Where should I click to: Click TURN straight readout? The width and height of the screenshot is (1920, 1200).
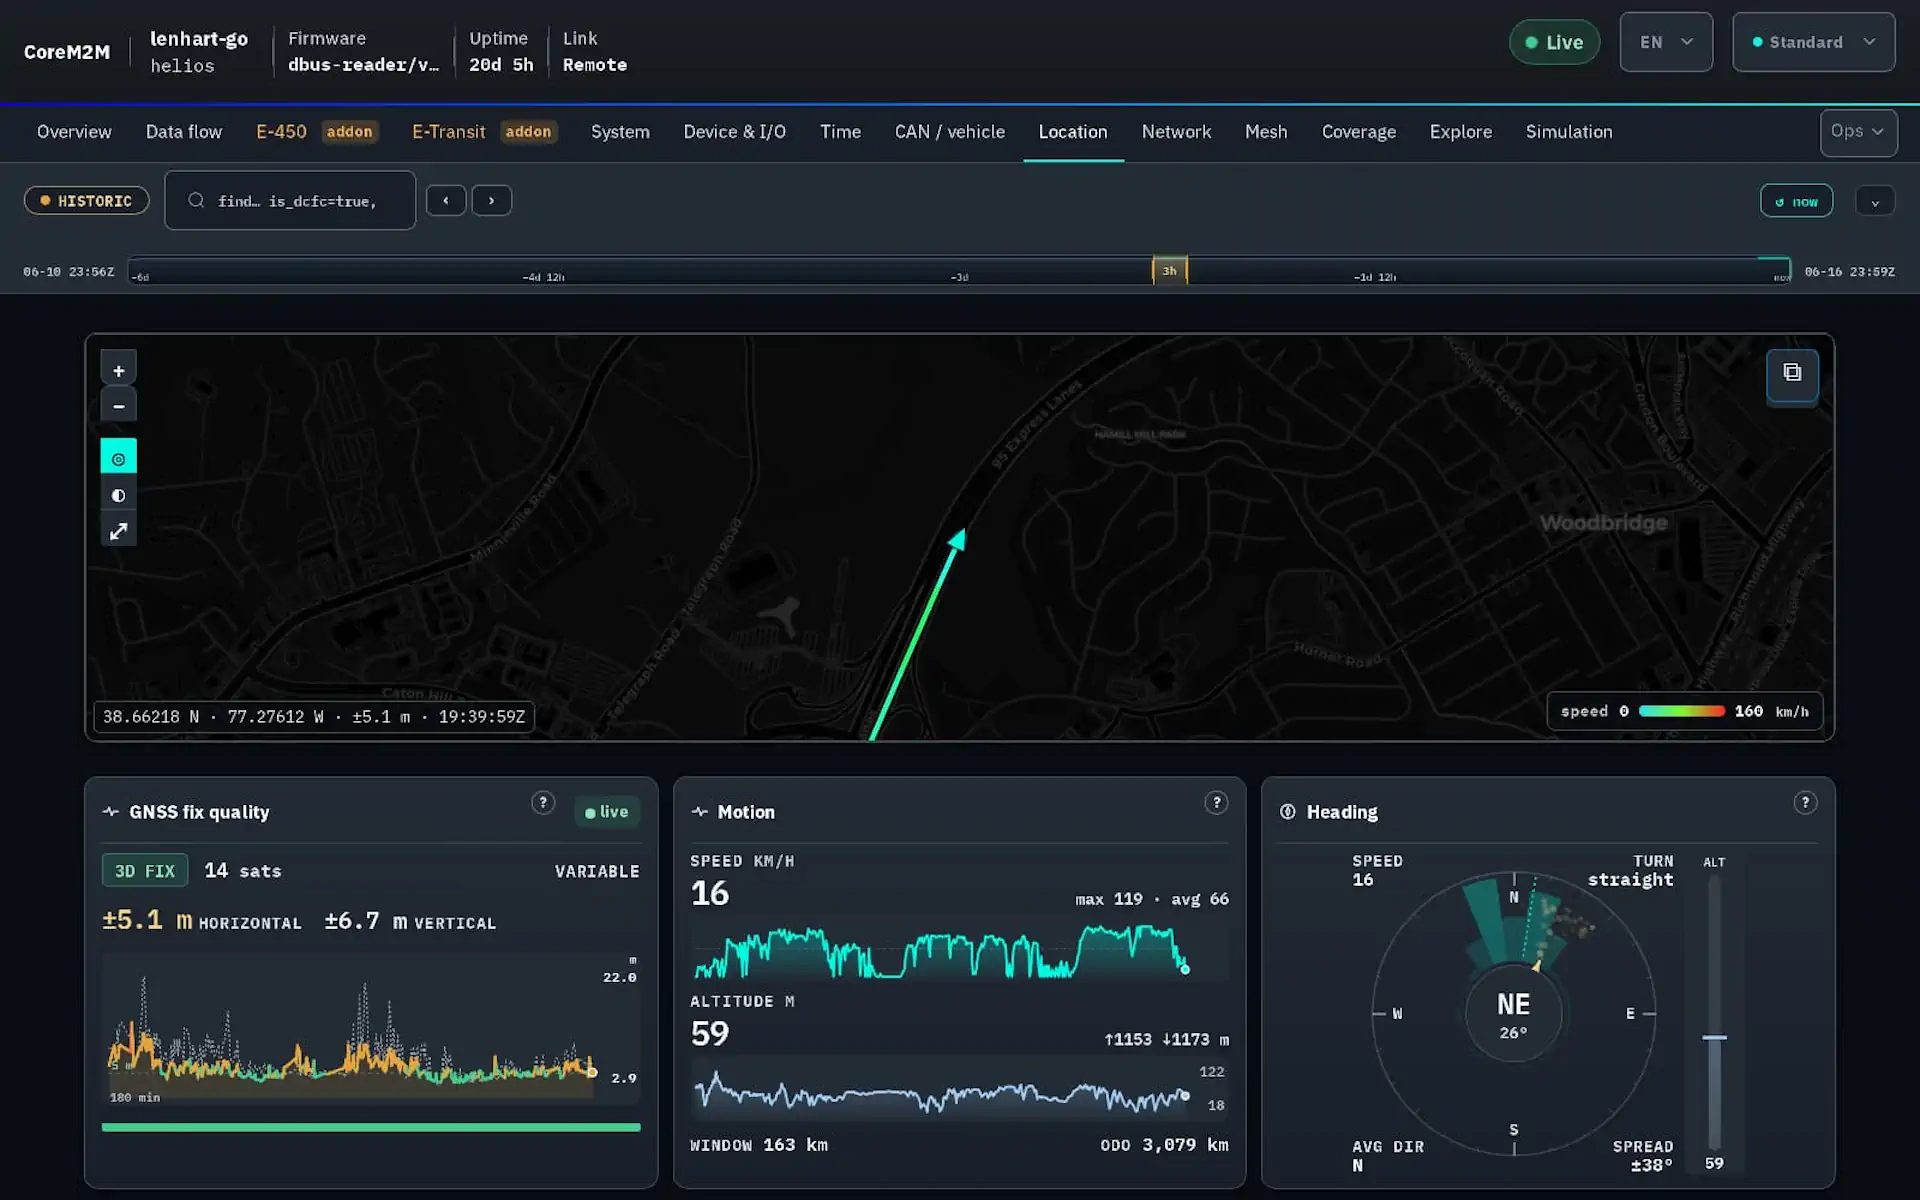[x=1630, y=870]
